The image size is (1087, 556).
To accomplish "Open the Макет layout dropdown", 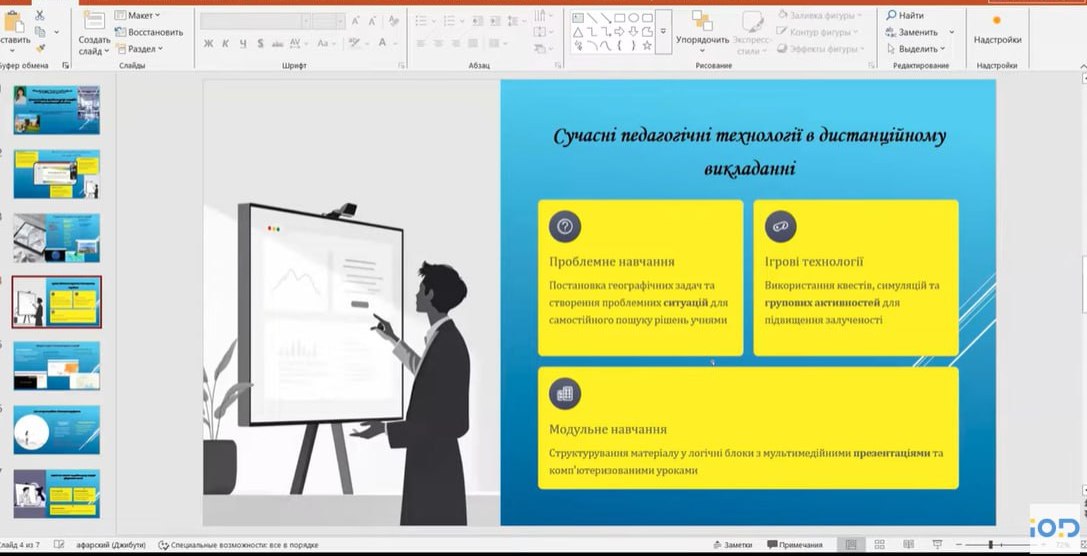I will 138,15.
